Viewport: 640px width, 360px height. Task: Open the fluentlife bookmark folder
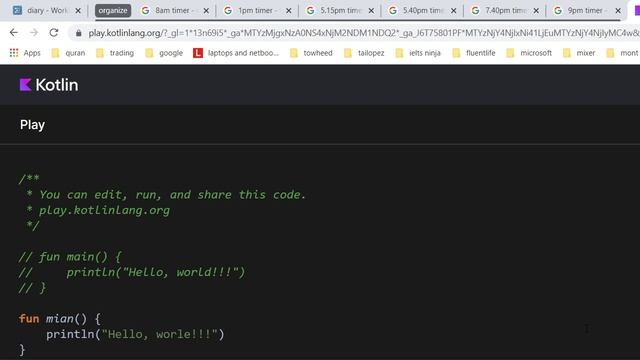474,53
